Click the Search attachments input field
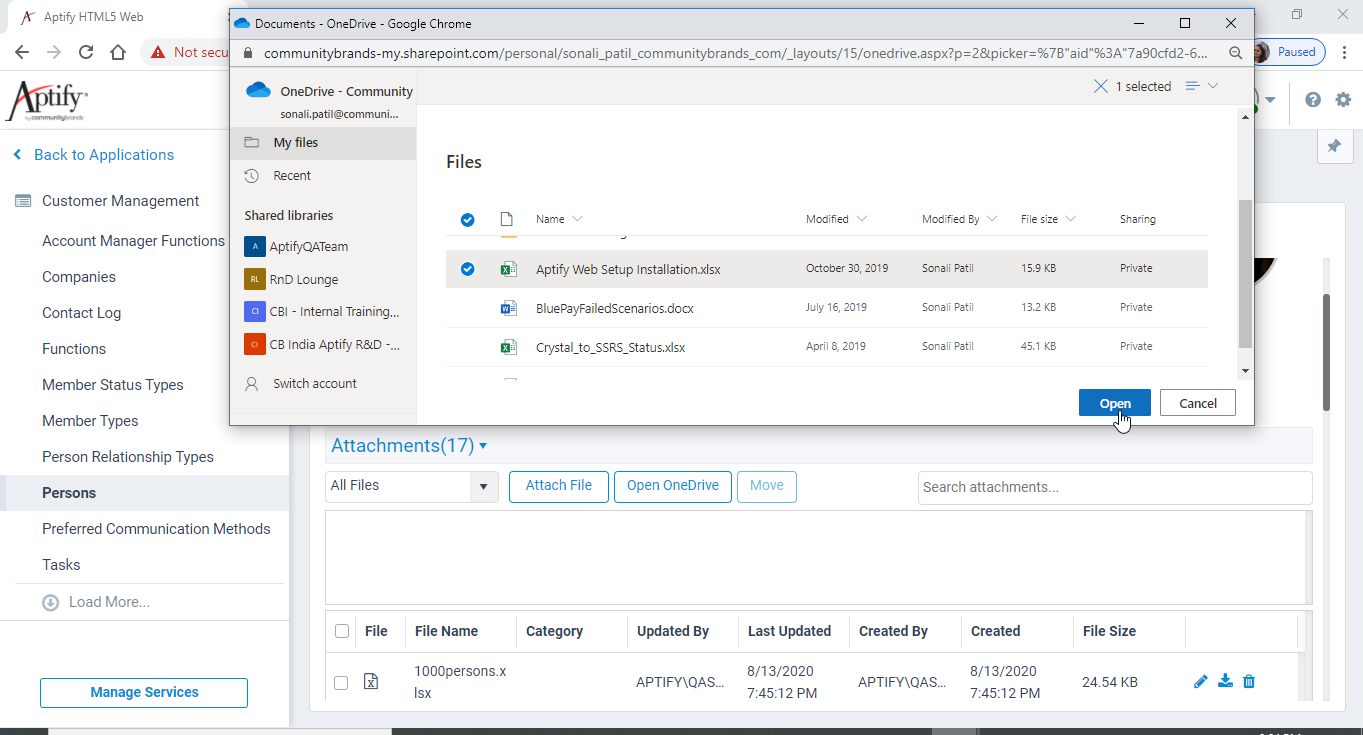This screenshot has height=735, width=1363. tap(1115, 487)
